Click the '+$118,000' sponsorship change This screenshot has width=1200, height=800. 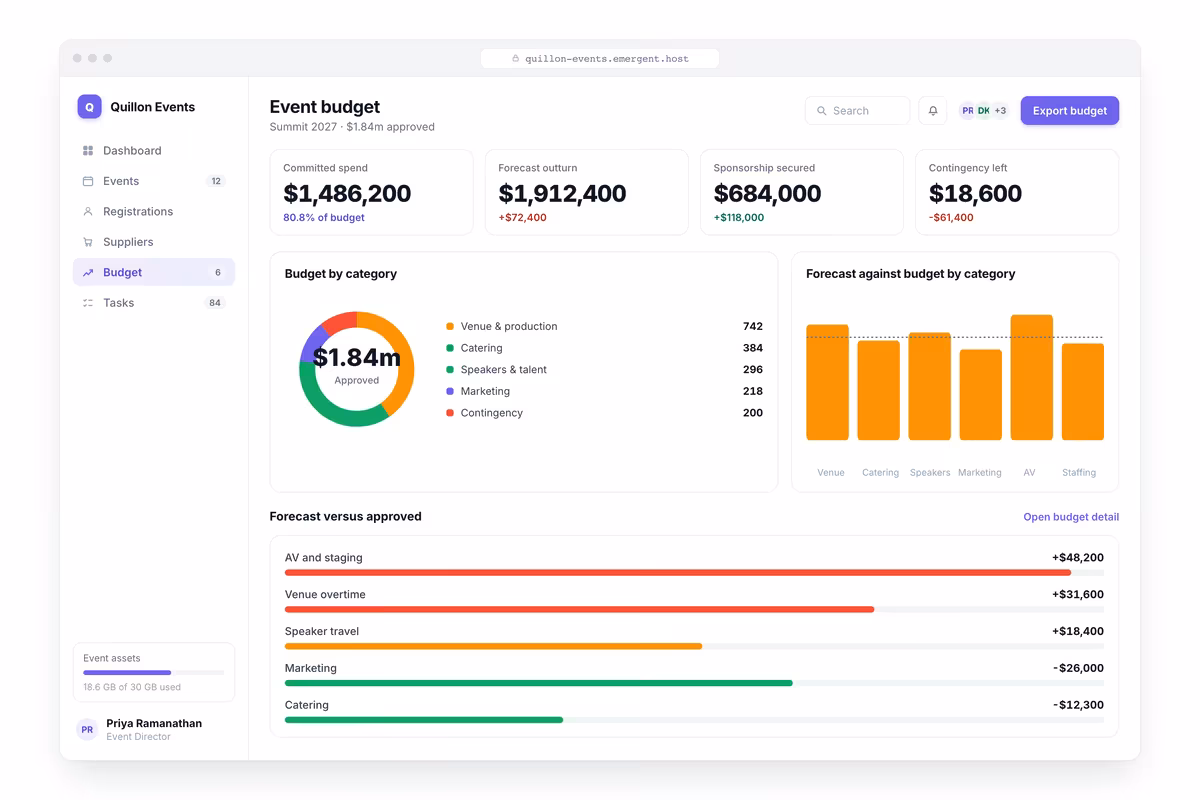[x=739, y=218]
